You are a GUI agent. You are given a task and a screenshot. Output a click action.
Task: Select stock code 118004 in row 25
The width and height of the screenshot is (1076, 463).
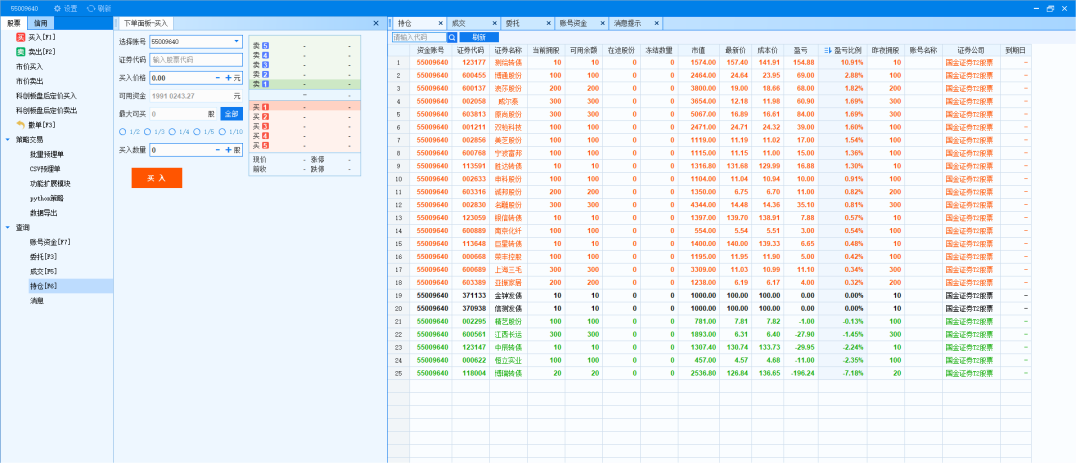pos(474,373)
